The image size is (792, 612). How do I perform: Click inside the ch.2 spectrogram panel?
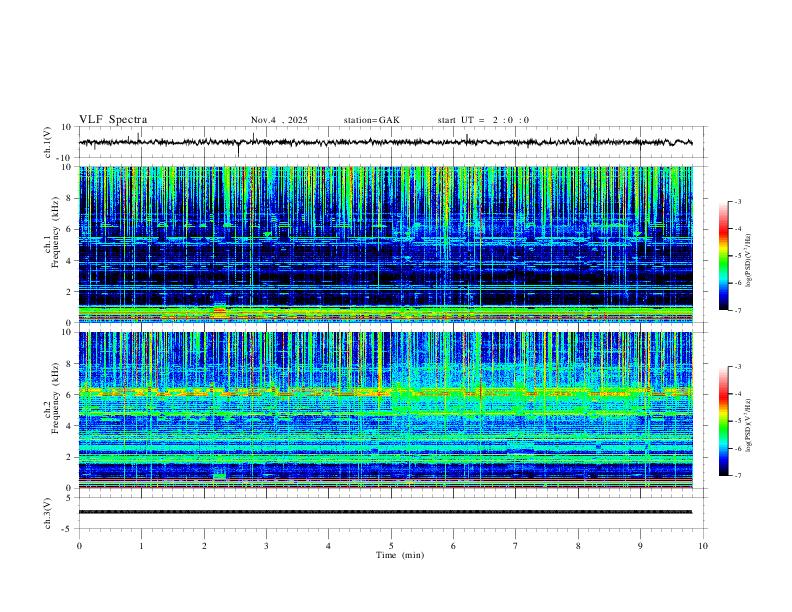[385, 410]
